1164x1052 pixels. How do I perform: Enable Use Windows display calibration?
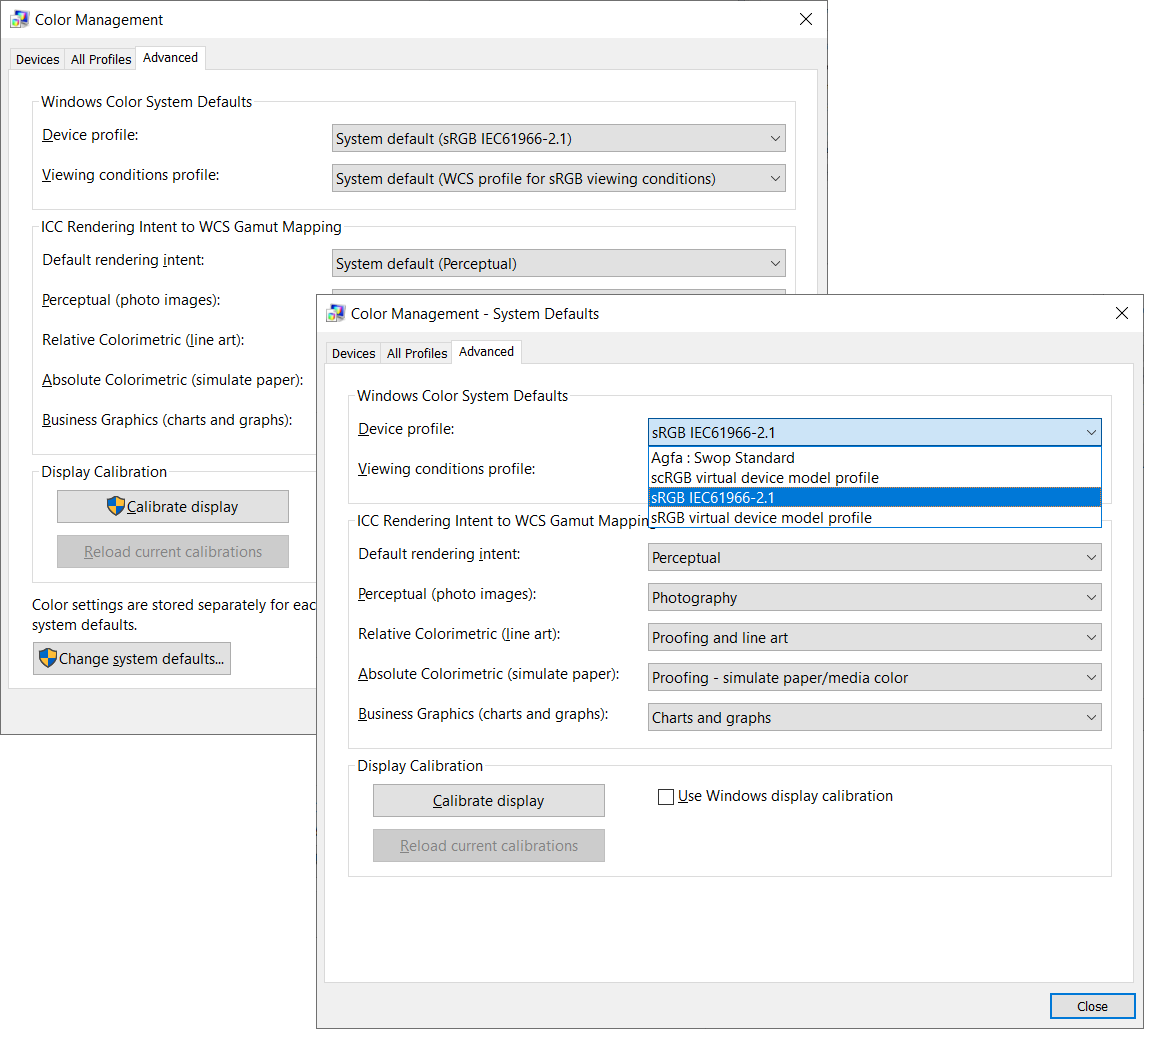[666, 796]
